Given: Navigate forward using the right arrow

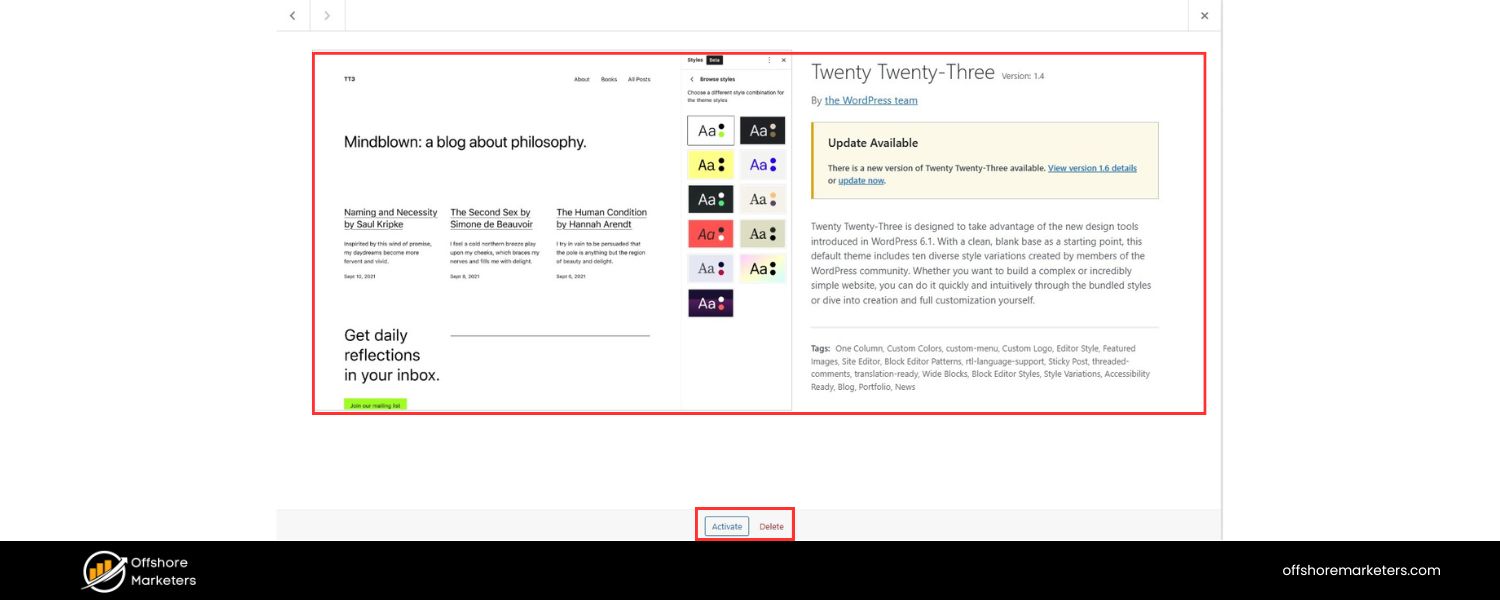Looking at the screenshot, I should tap(327, 16).
